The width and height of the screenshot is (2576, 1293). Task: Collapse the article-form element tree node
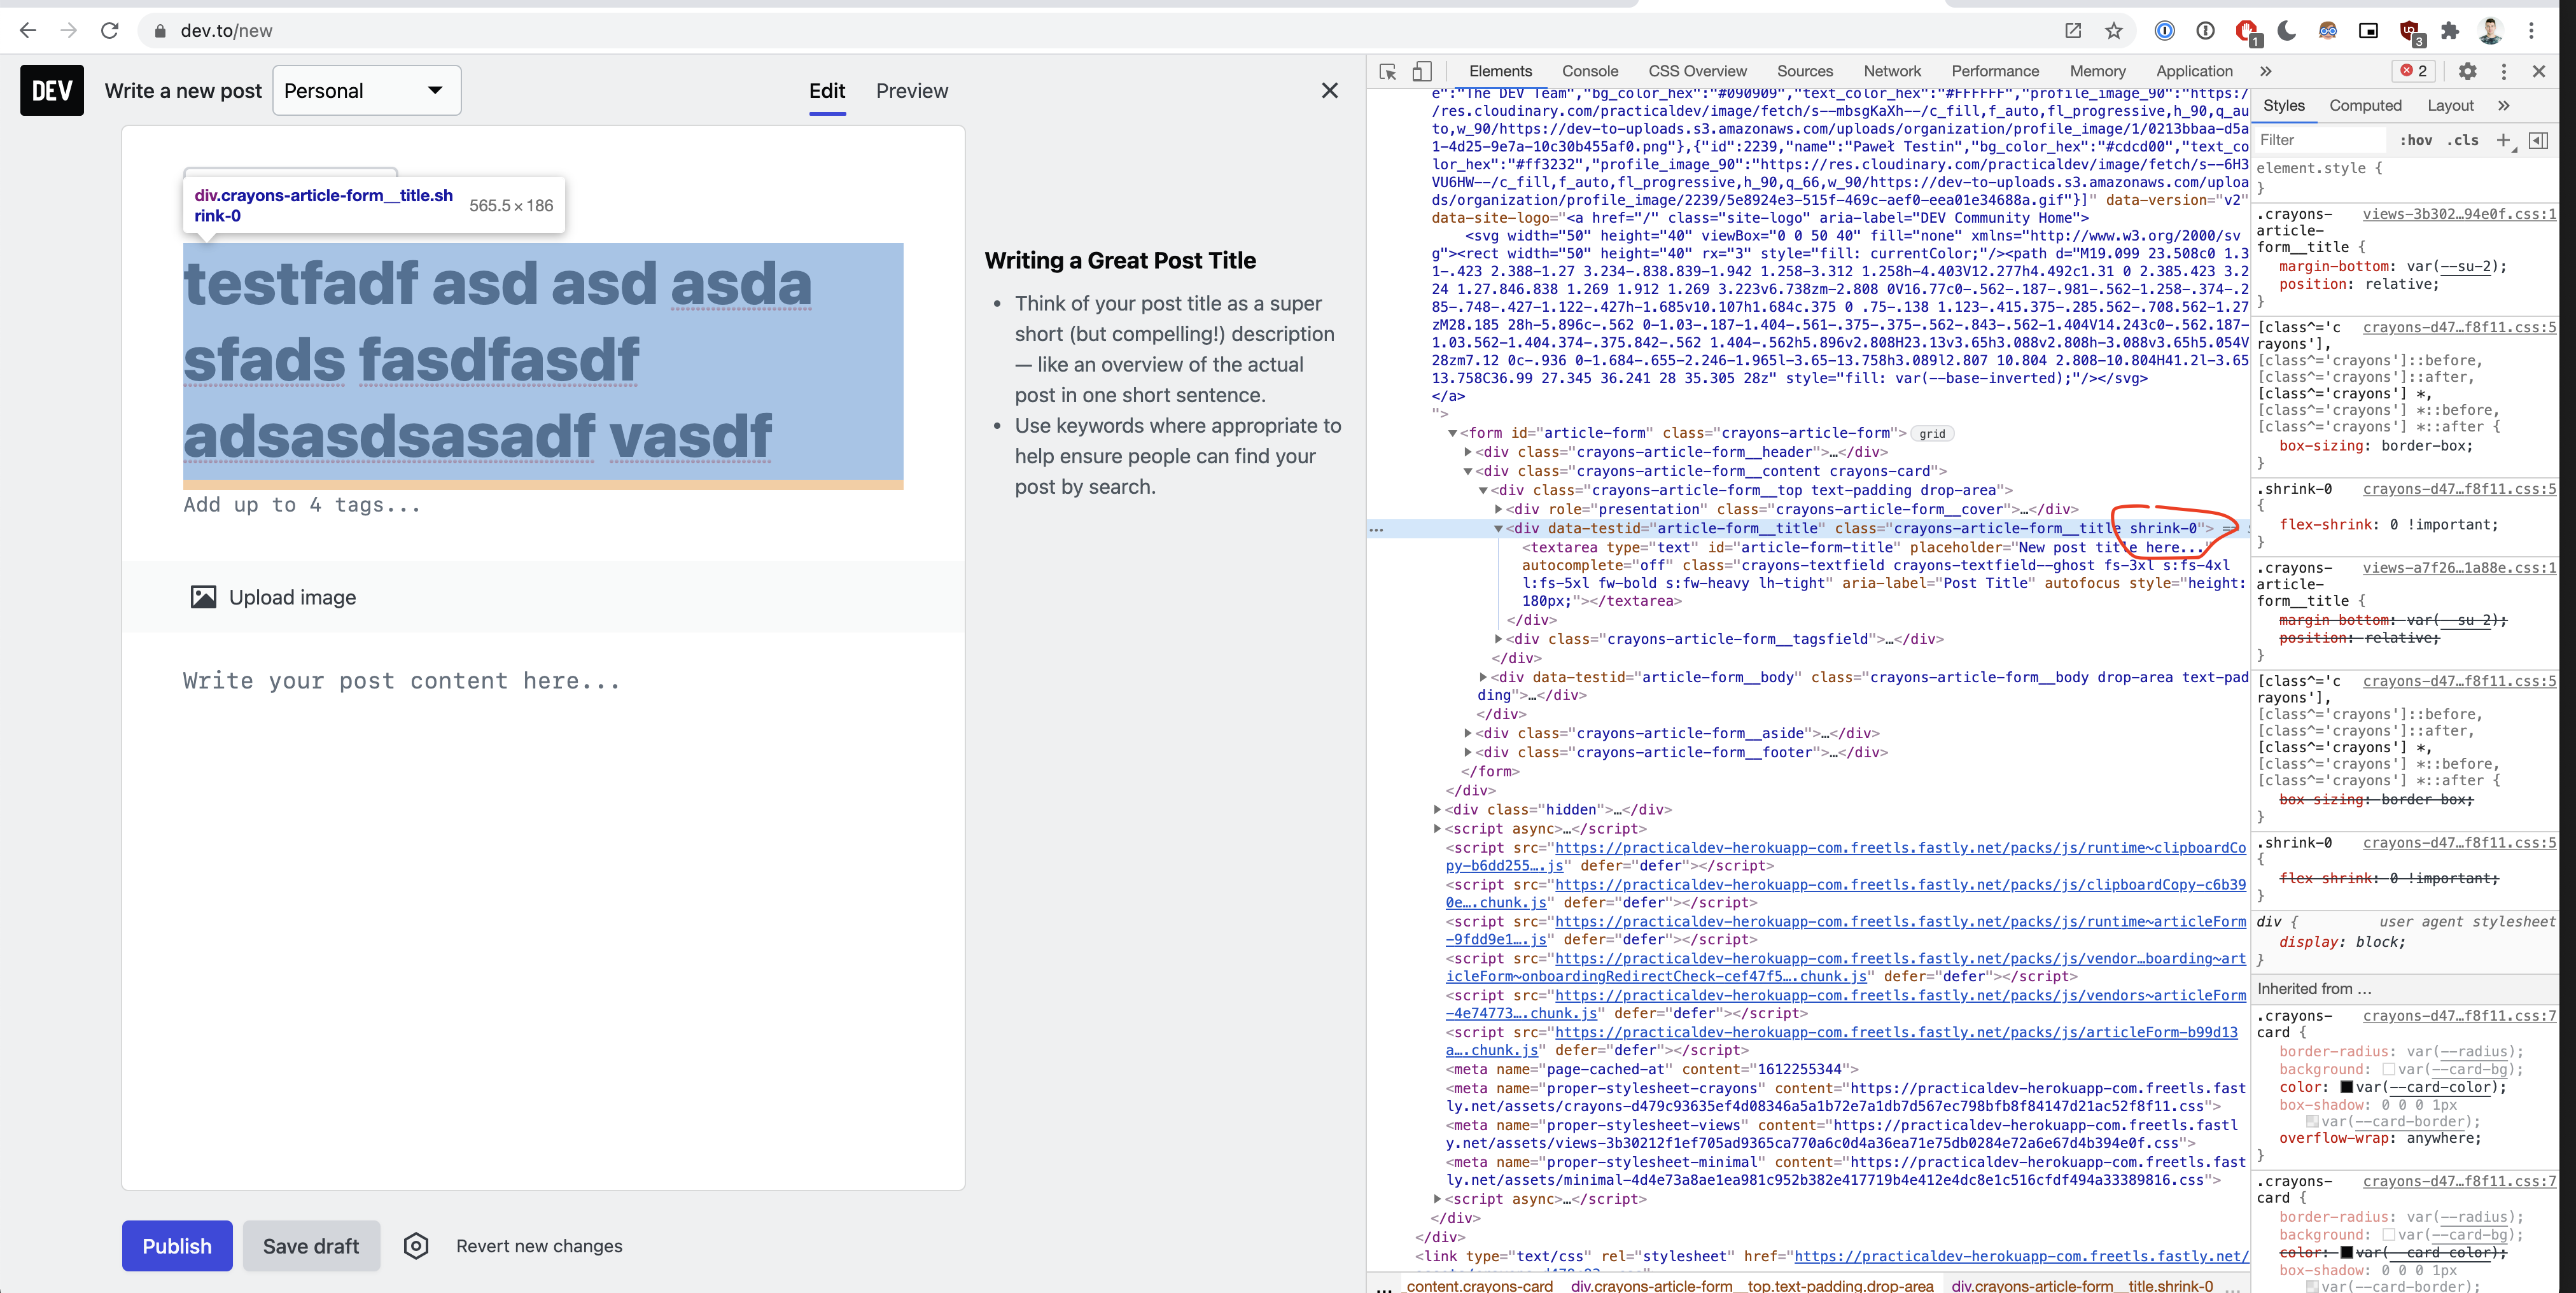pos(1452,433)
